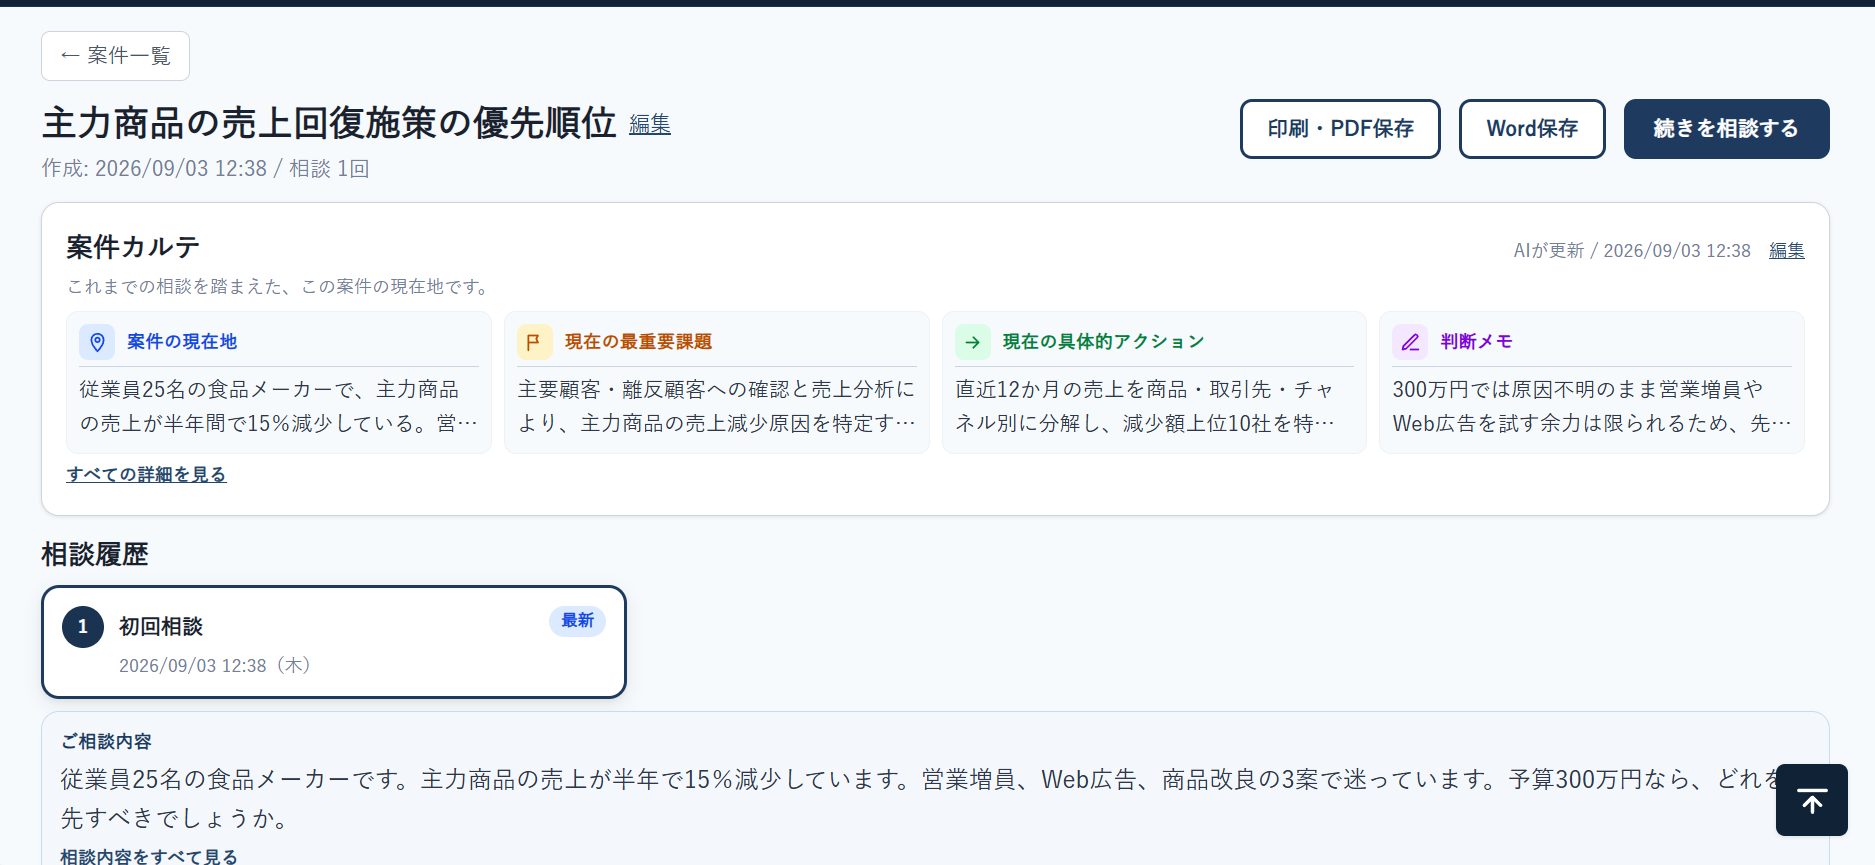Edit the title via 編集 link beside heading

(x=650, y=124)
